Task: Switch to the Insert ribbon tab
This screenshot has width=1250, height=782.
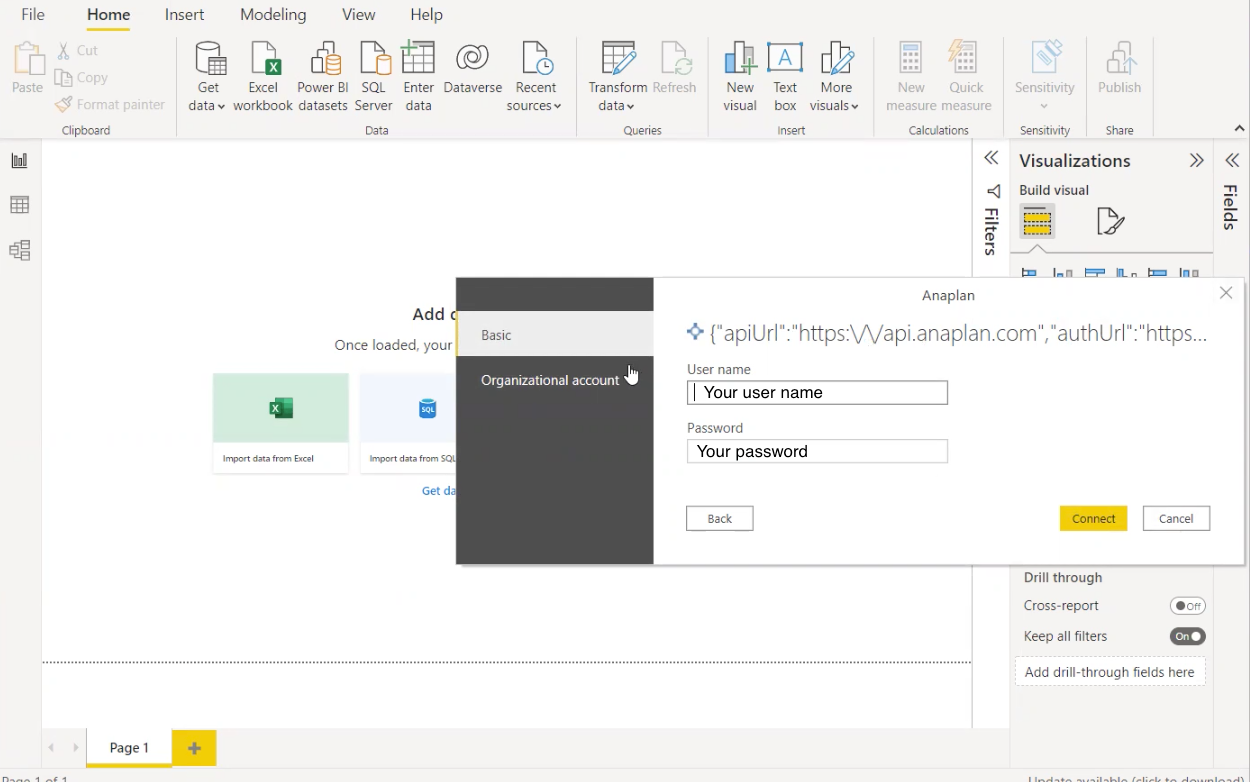Action: click(184, 14)
